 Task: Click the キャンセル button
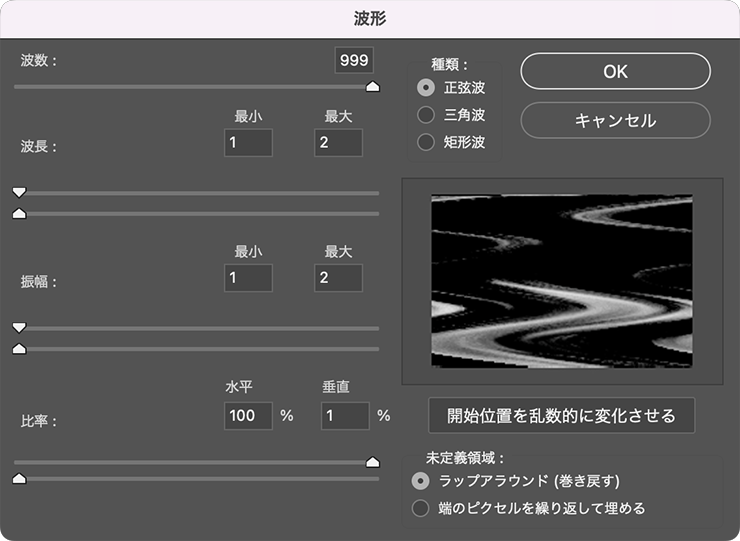pyautogui.click(x=615, y=120)
